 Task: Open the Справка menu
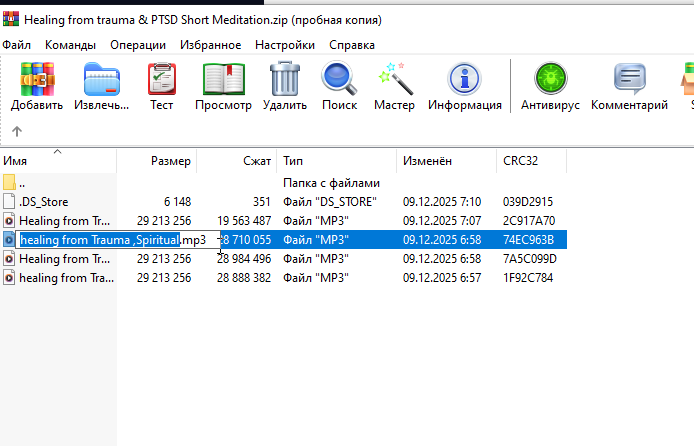click(x=352, y=45)
